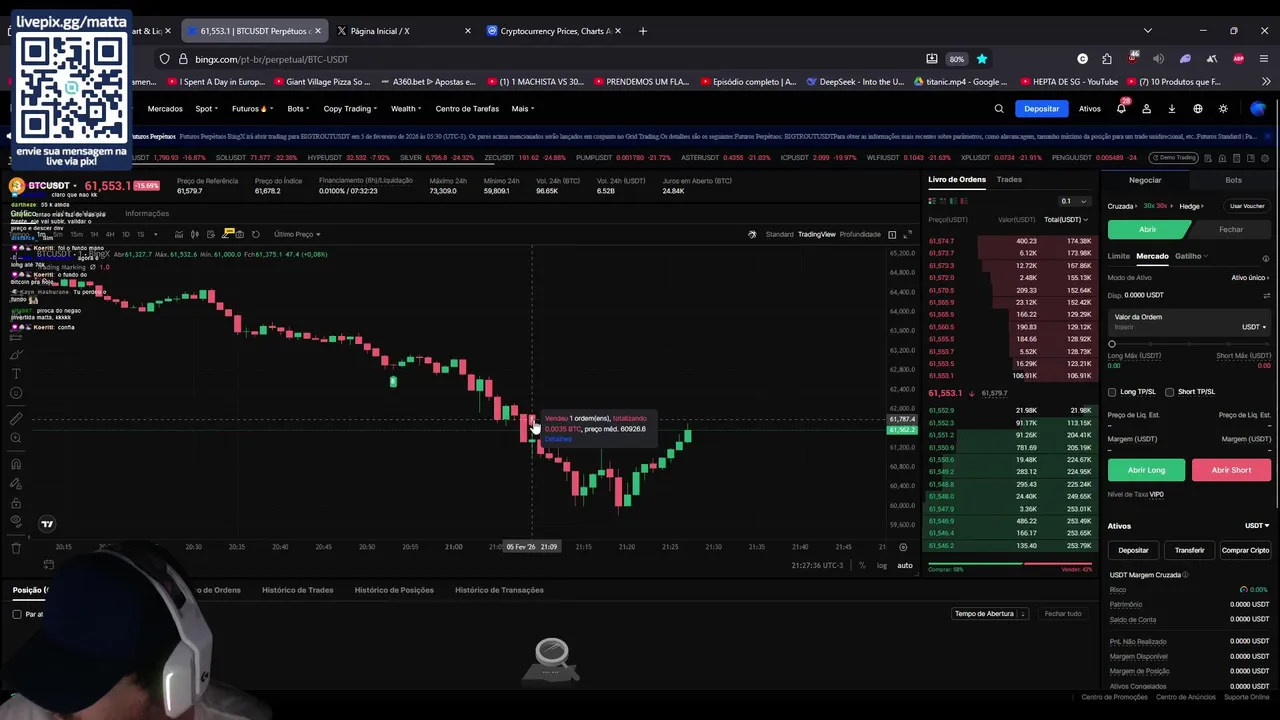This screenshot has width=1280, height=720.
Task: Click the order amount slider handle
Action: (x=1112, y=344)
